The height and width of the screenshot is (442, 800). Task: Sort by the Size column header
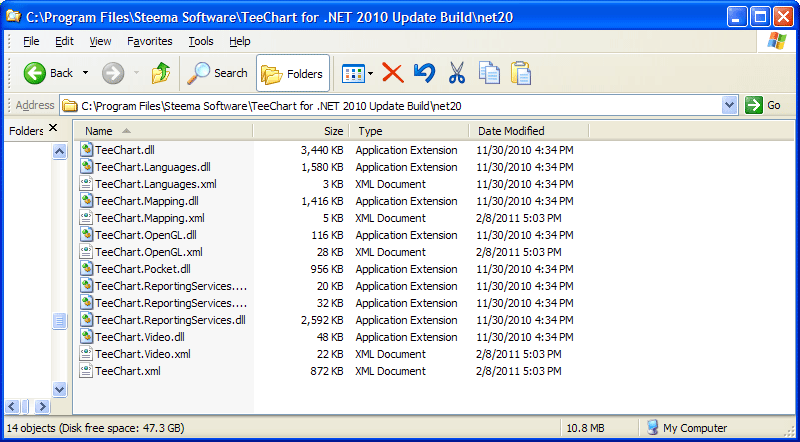click(x=301, y=131)
